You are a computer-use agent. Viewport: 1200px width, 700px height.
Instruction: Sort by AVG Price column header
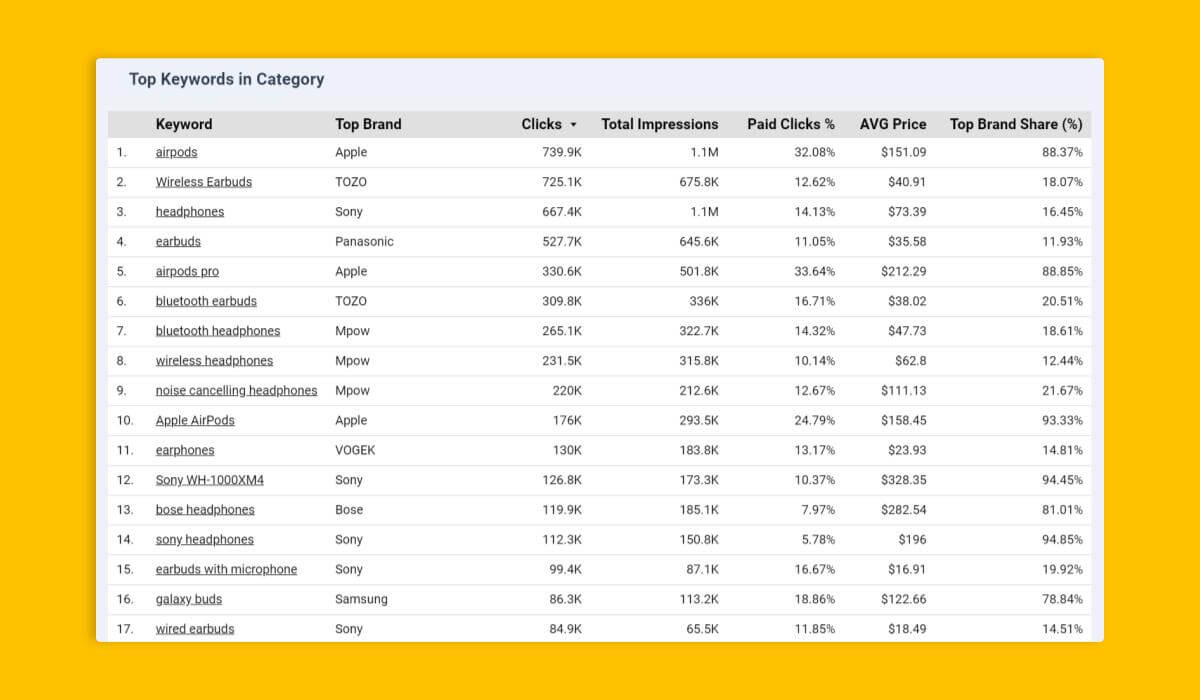[x=892, y=124]
